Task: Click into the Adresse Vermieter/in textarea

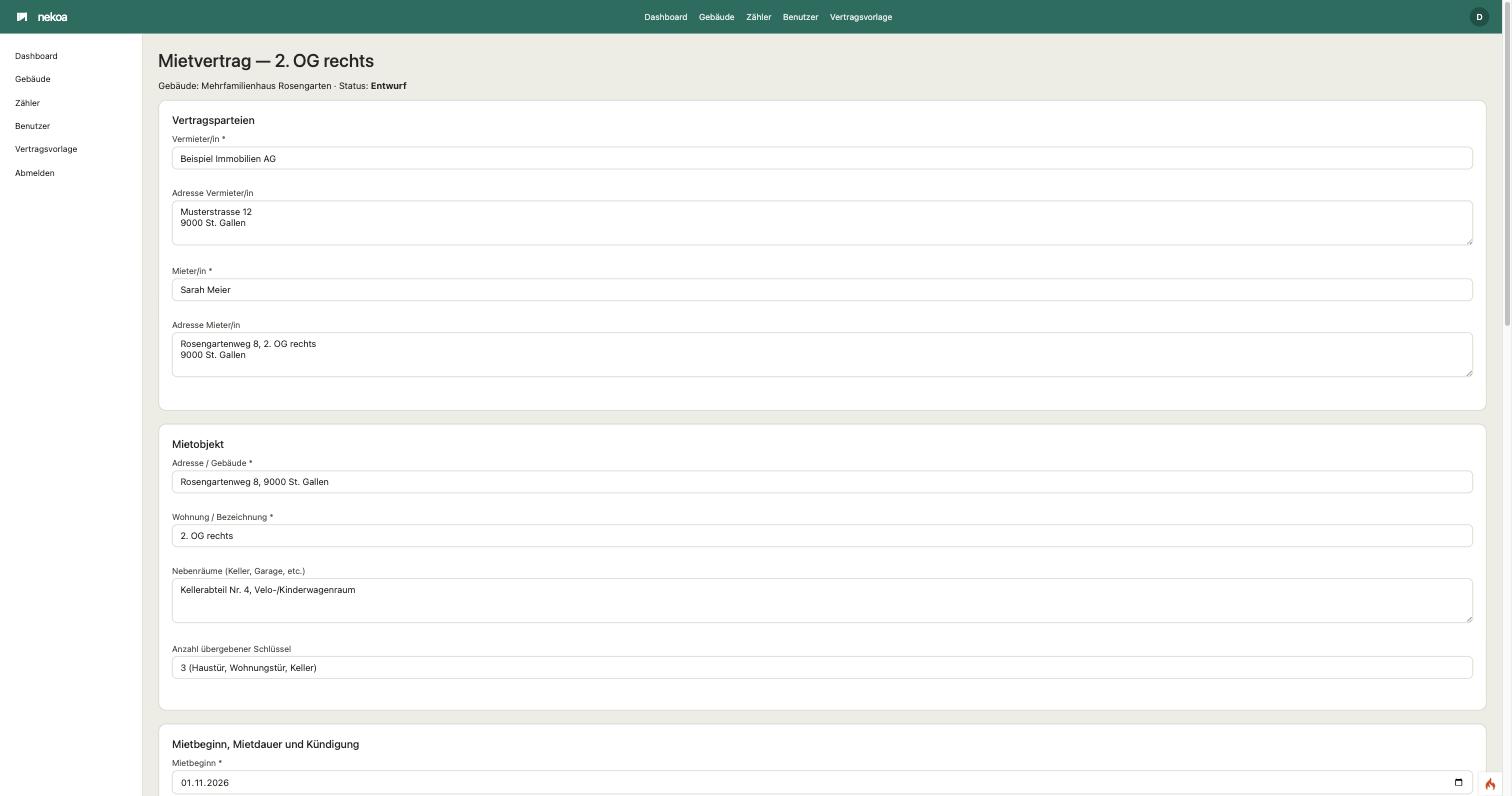Action: pyautogui.click(x=822, y=223)
